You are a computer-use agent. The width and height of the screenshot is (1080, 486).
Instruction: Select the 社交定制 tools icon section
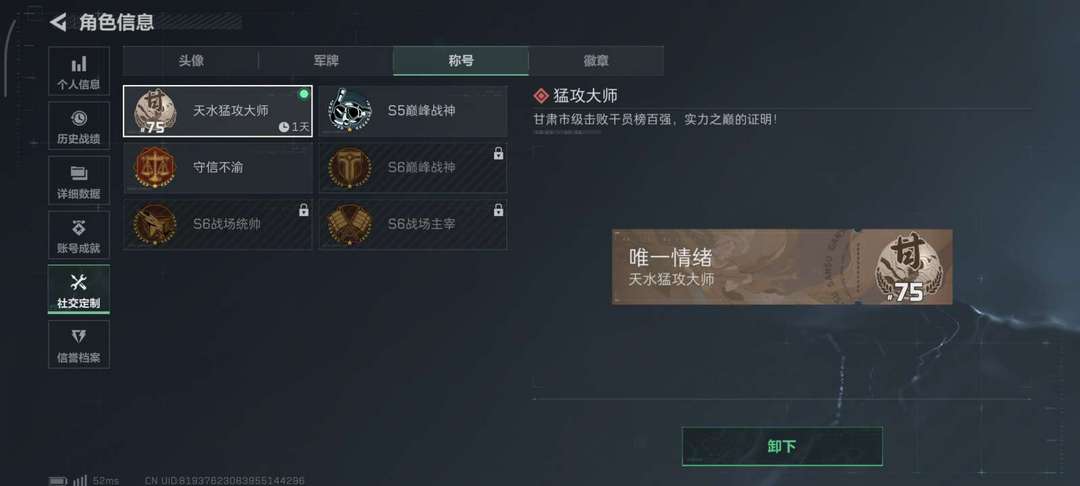(x=79, y=289)
